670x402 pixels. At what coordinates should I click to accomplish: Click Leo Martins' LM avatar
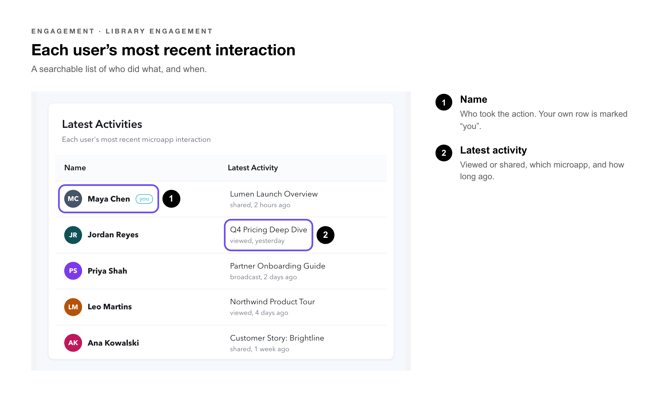point(73,307)
